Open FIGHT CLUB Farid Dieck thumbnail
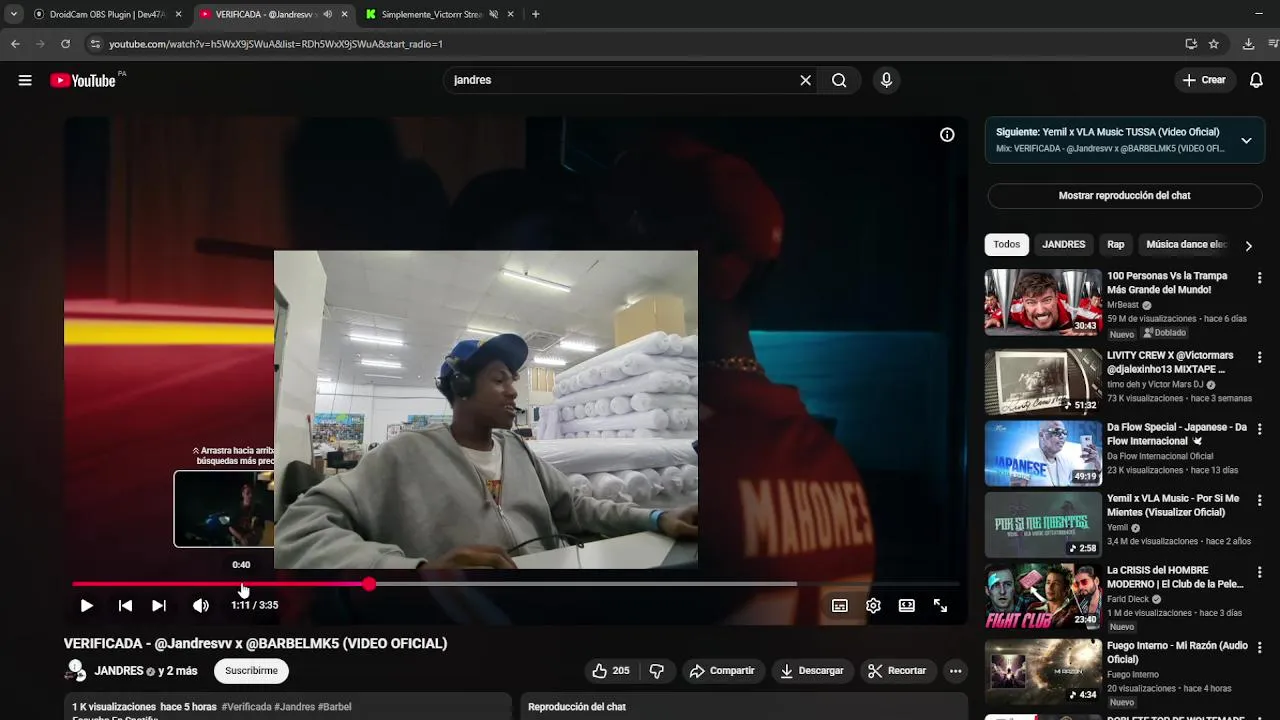Screen dimensions: 1280x720 1043,596
